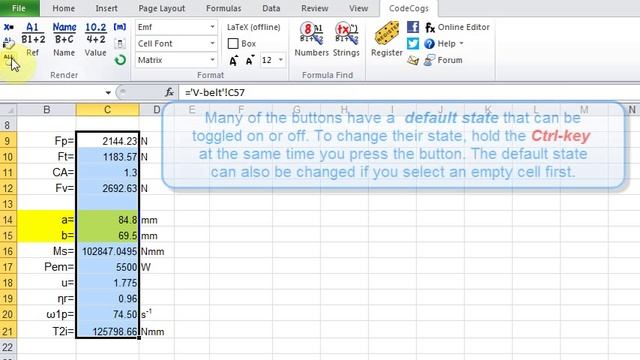The width and height of the screenshot is (640, 360).
Task: Open the Help dropdown menu
Action: (x=444, y=43)
